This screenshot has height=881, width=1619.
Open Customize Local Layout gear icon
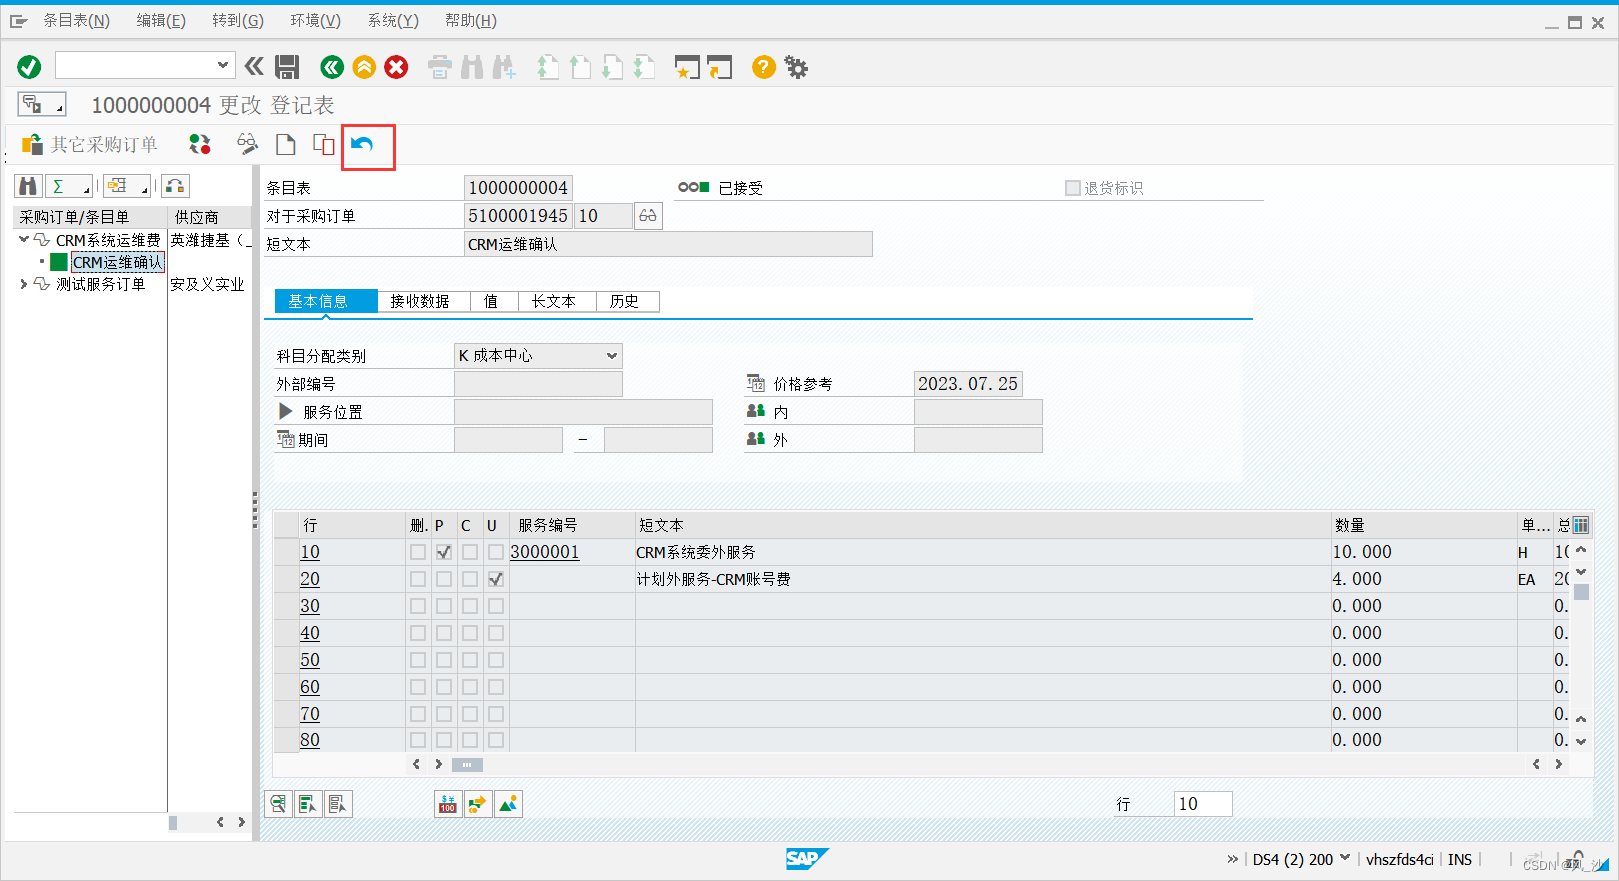(796, 67)
